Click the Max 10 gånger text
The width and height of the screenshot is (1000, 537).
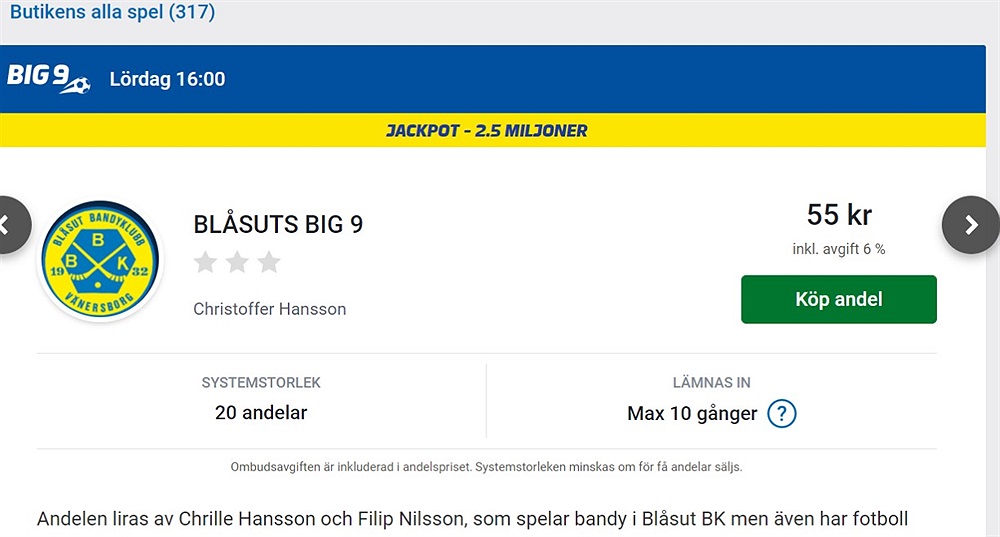pyautogui.click(x=692, y=413)
